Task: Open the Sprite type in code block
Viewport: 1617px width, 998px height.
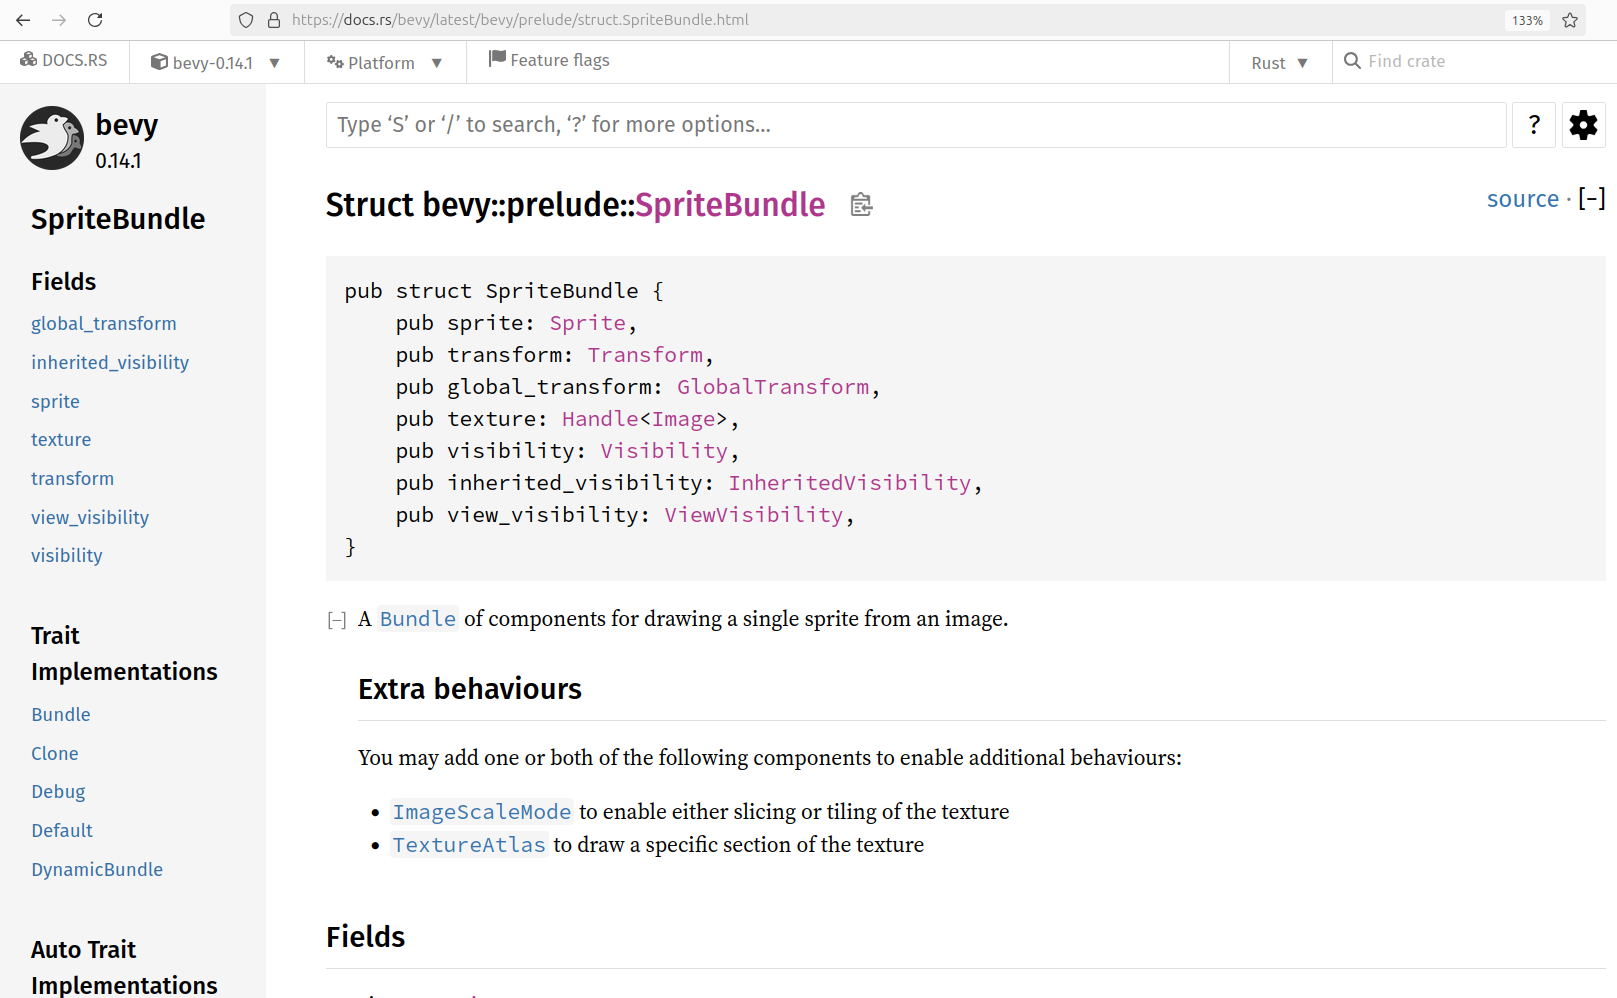Action: (588, 323)
